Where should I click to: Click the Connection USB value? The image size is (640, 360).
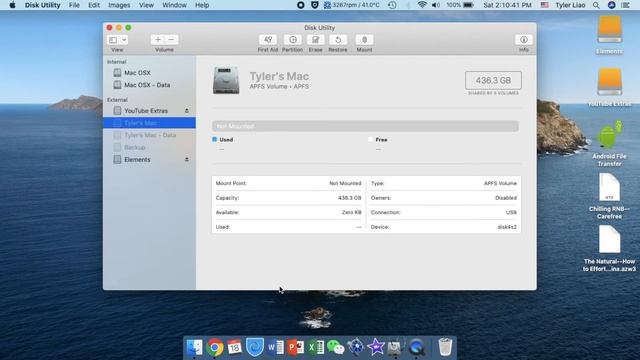point(511,212)
